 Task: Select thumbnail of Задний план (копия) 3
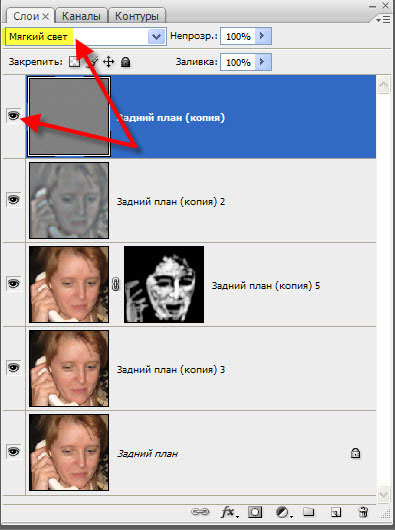(69, 368)
